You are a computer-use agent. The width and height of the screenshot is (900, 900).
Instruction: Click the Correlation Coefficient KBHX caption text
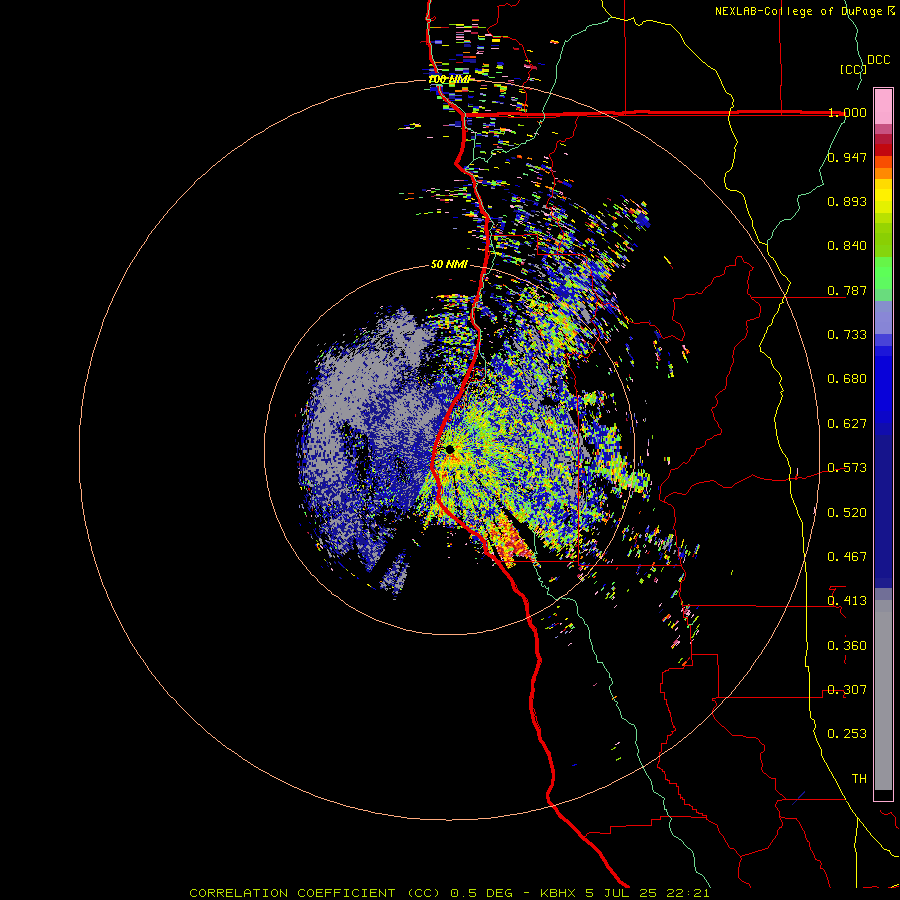449,893
